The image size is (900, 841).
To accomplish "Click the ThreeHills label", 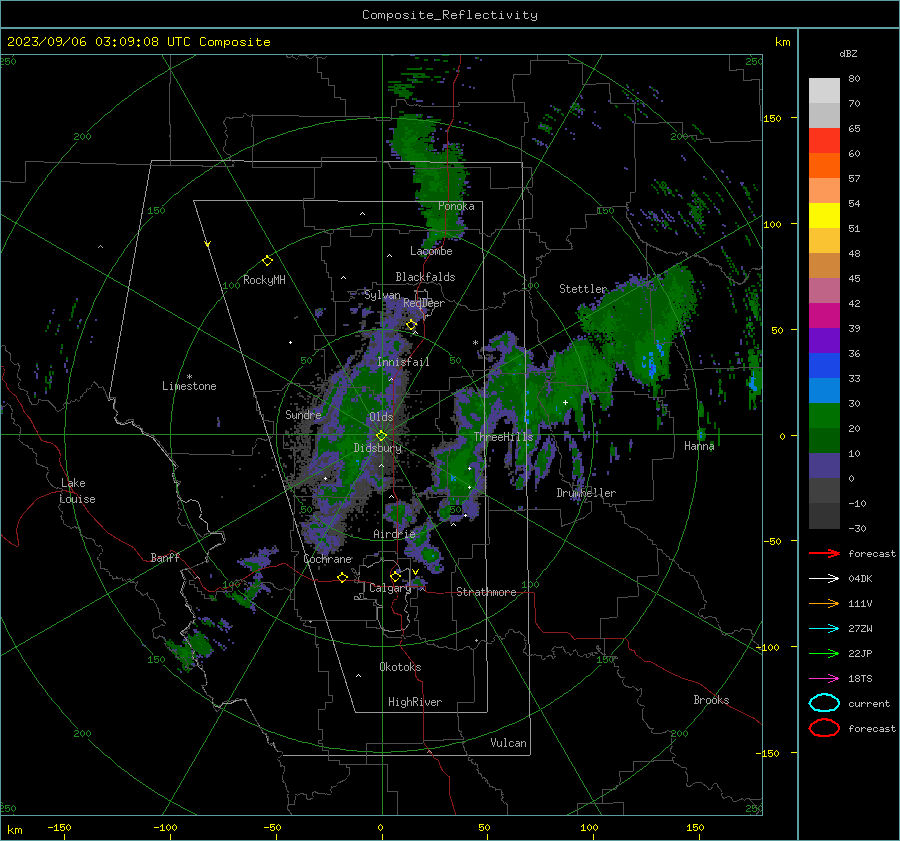I will pos(503,437).
